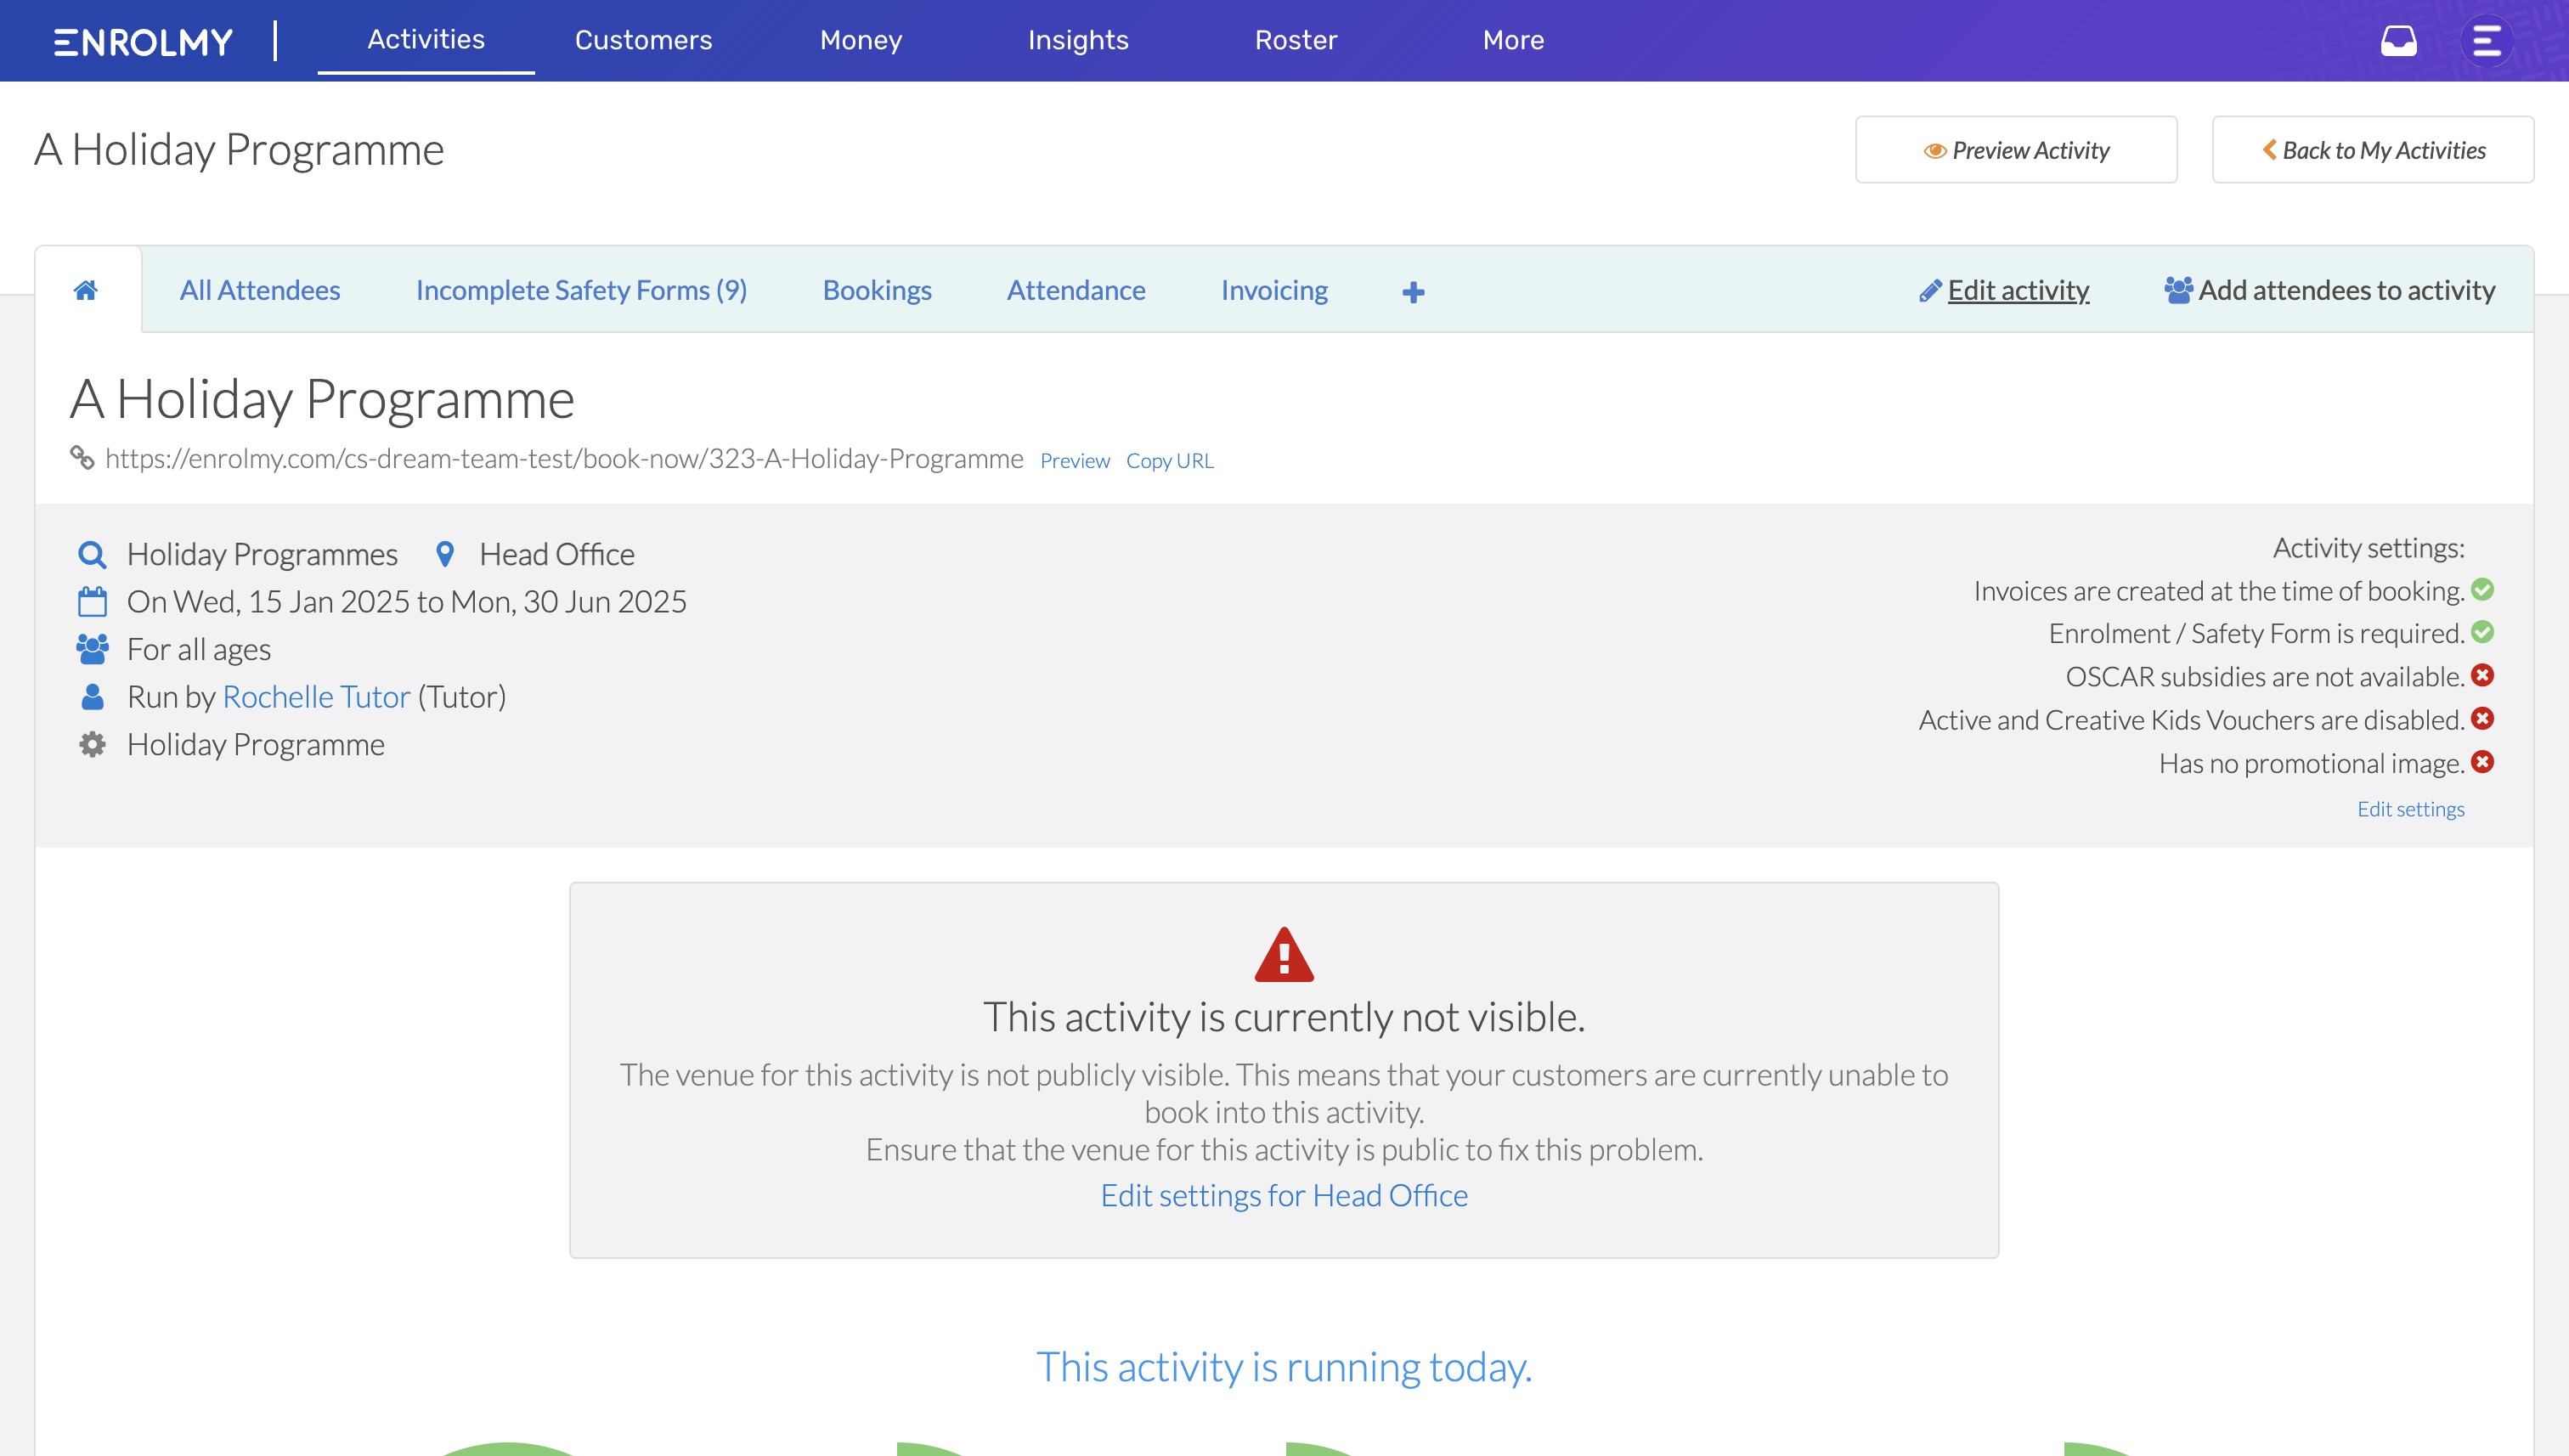Click the Preview Activity button
Viewport: 2569px width, 1456px height.
[x=2016, y=150]
